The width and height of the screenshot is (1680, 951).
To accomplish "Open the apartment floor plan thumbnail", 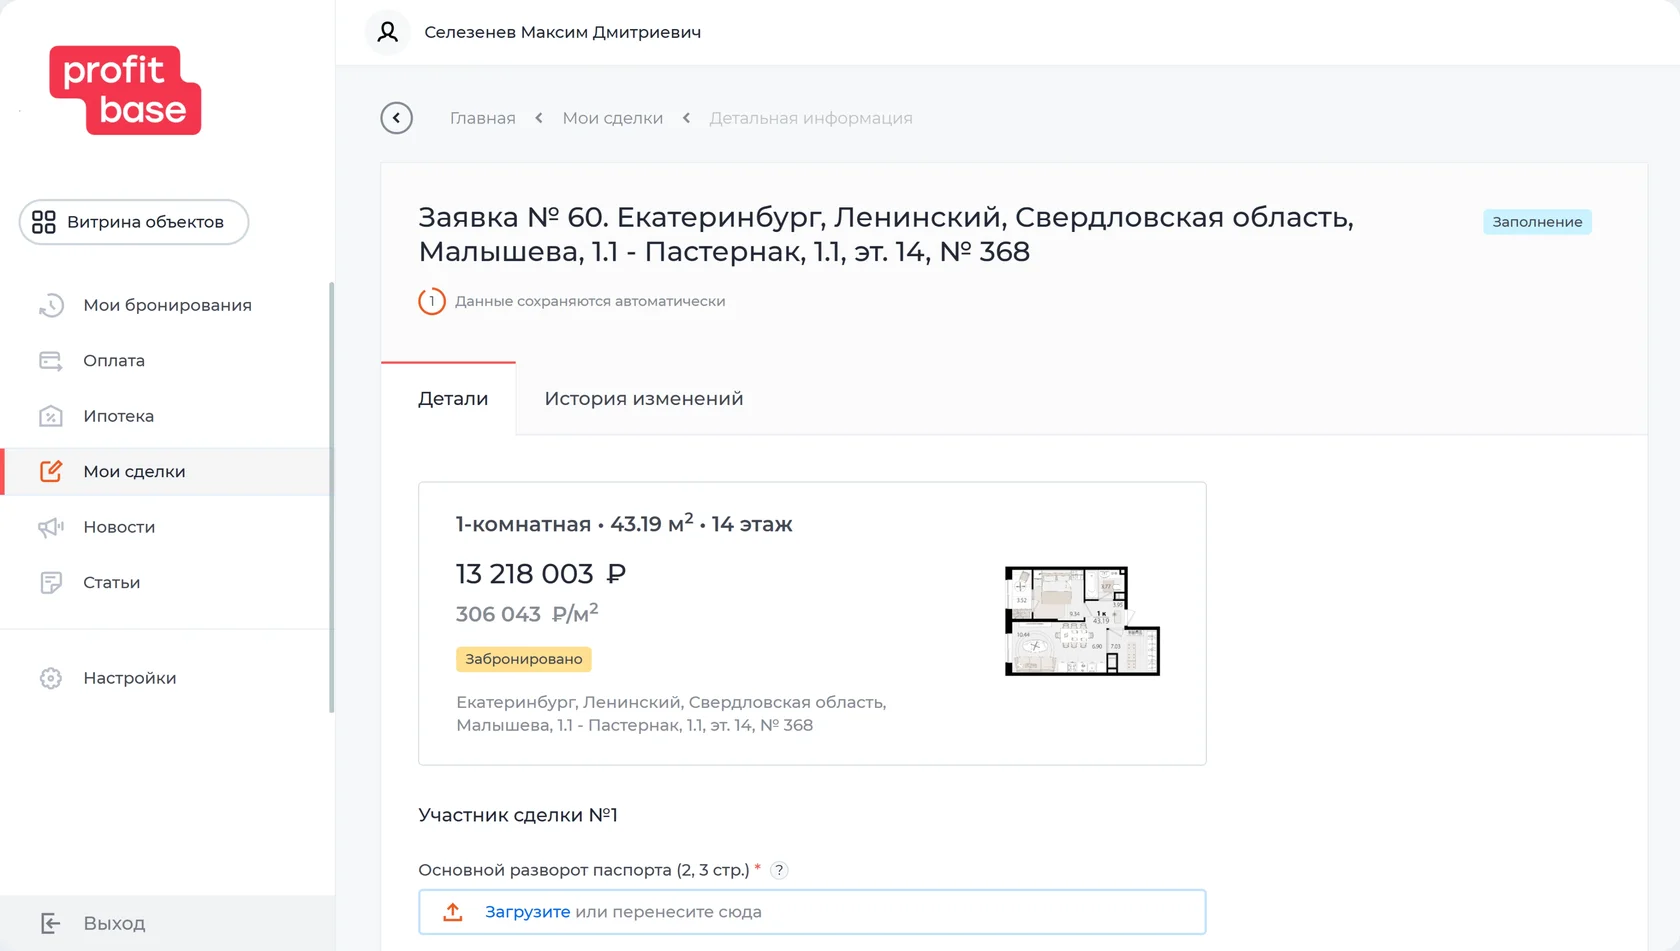I will pyautogui.click(x=1082, y=621).
